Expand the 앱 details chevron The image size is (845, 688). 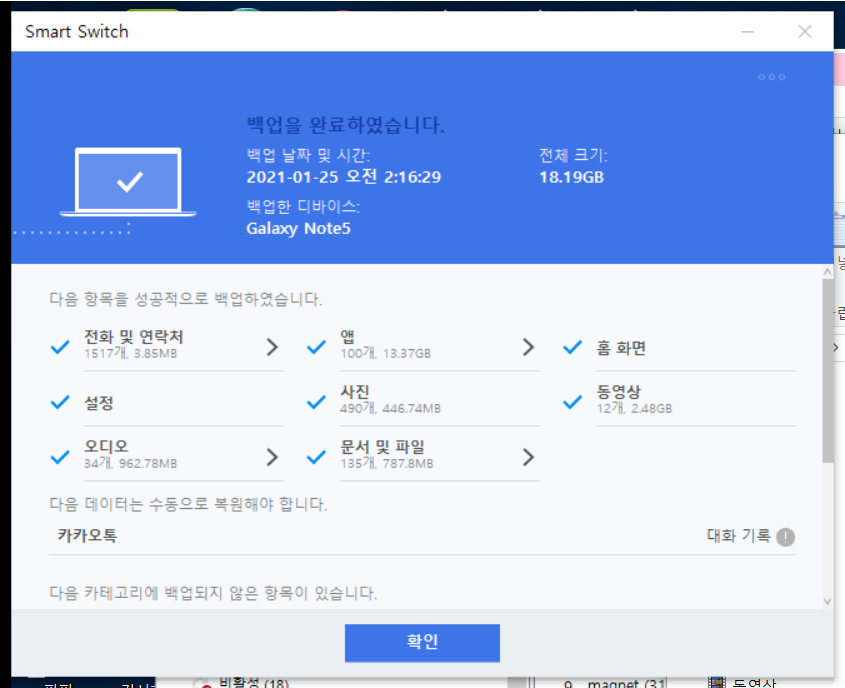tap(529, 347)
